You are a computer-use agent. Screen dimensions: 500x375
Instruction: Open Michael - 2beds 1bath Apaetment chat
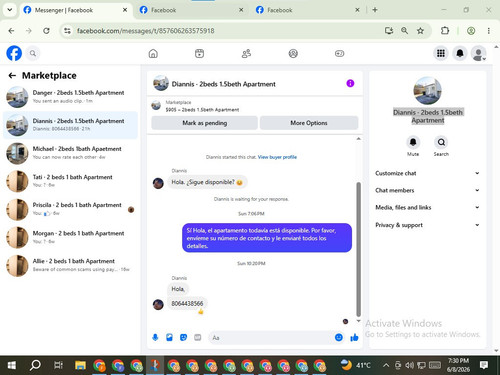pos(70,153)
